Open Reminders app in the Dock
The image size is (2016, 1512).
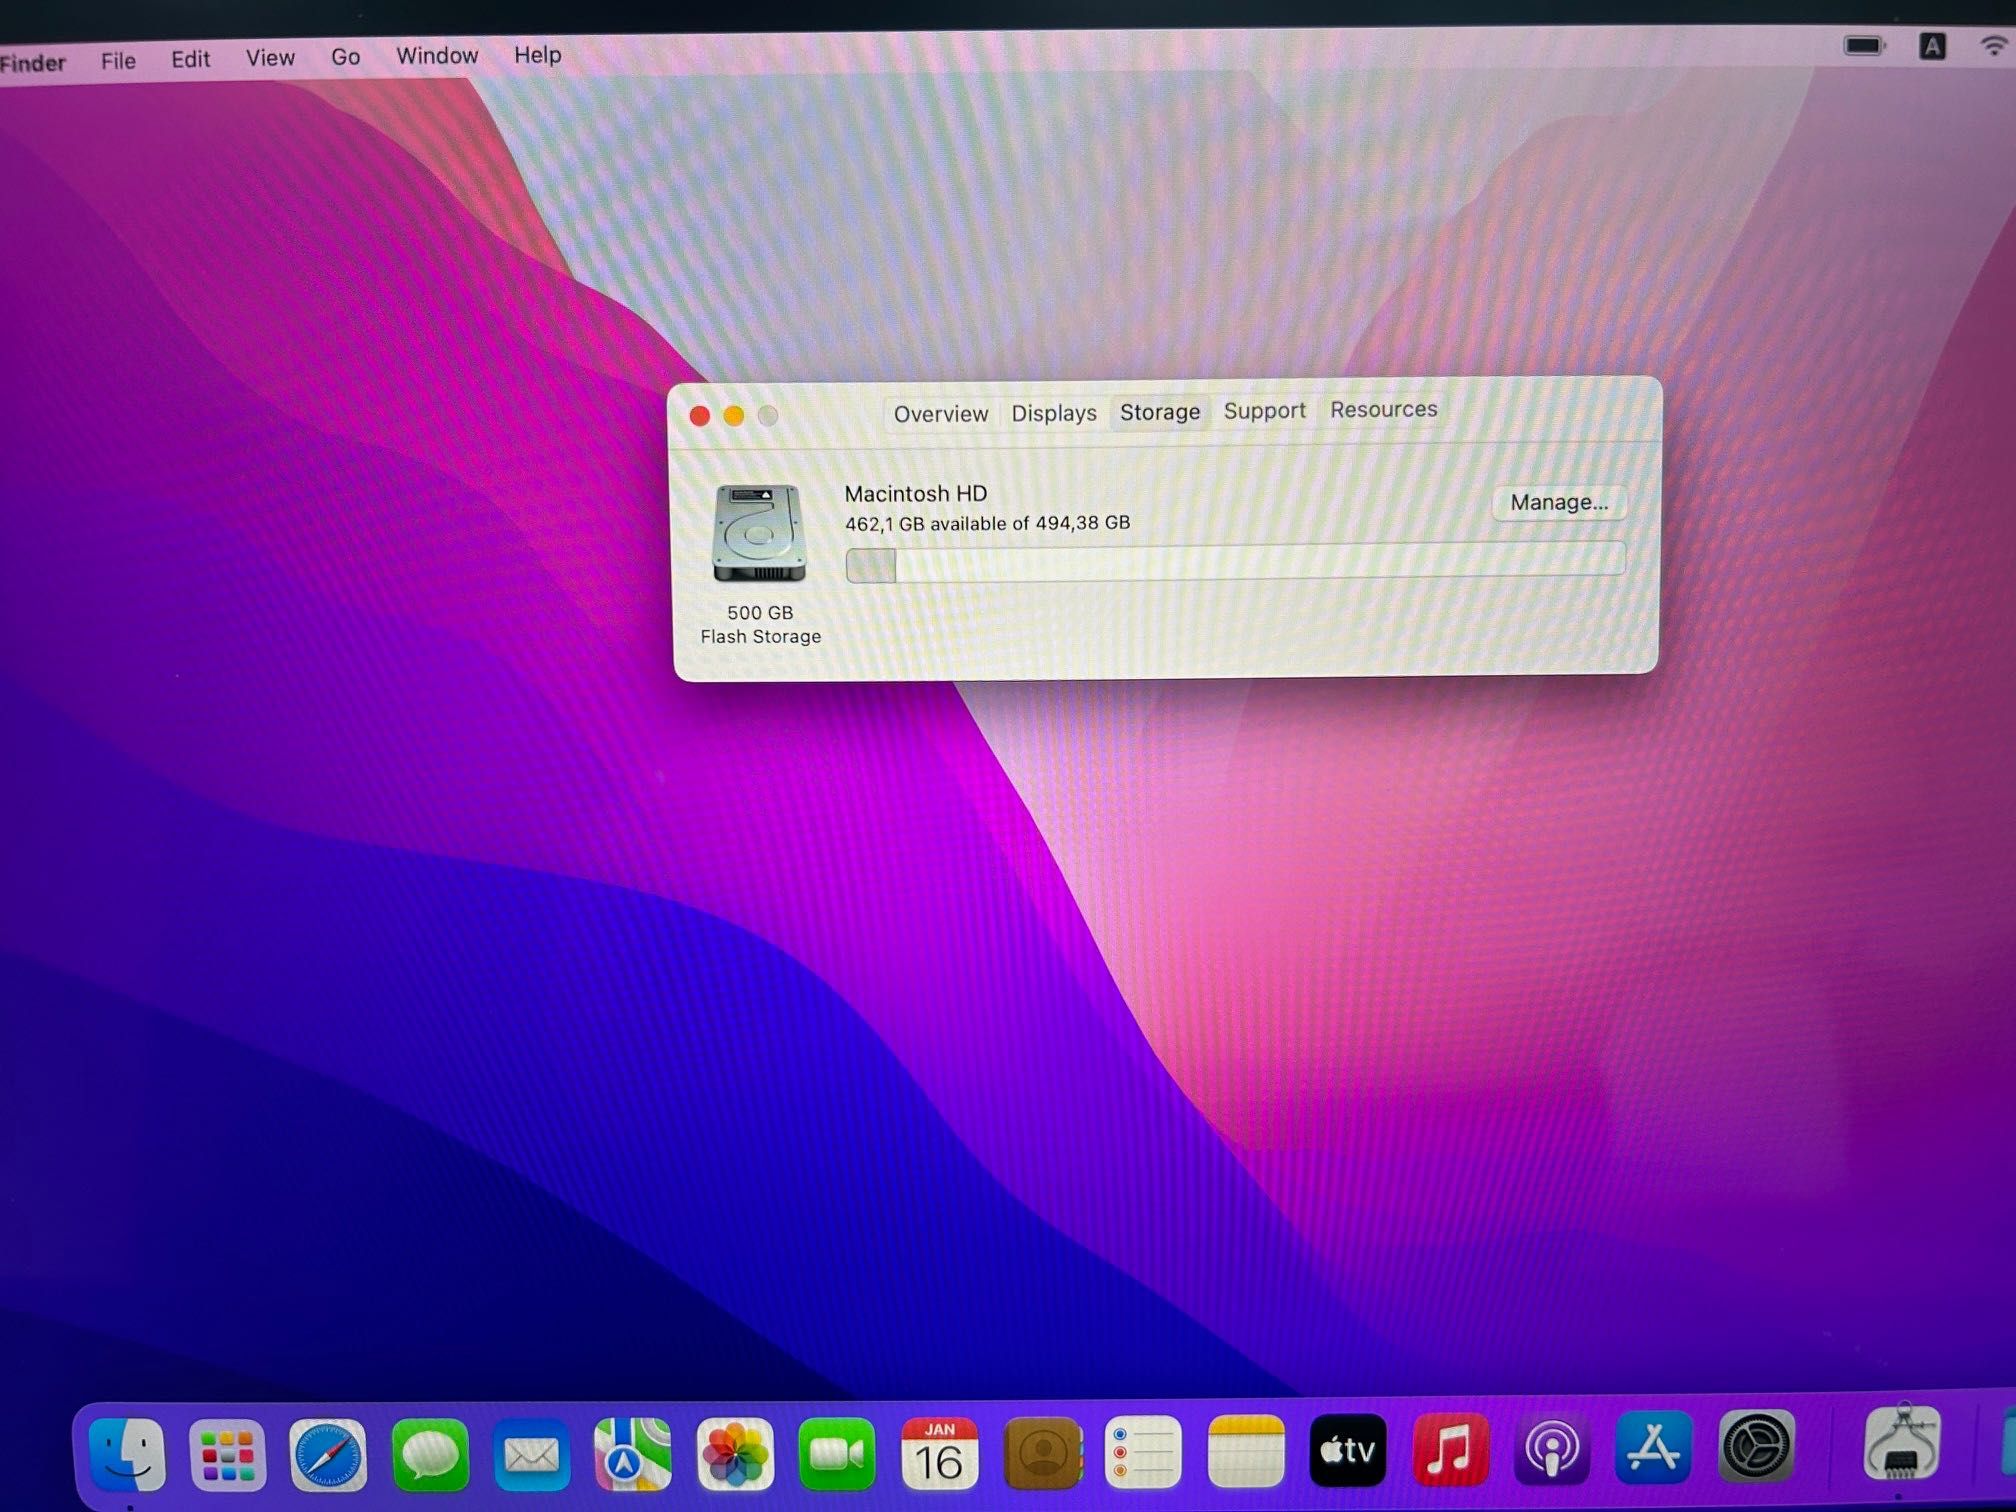tap(1143, 1452)
